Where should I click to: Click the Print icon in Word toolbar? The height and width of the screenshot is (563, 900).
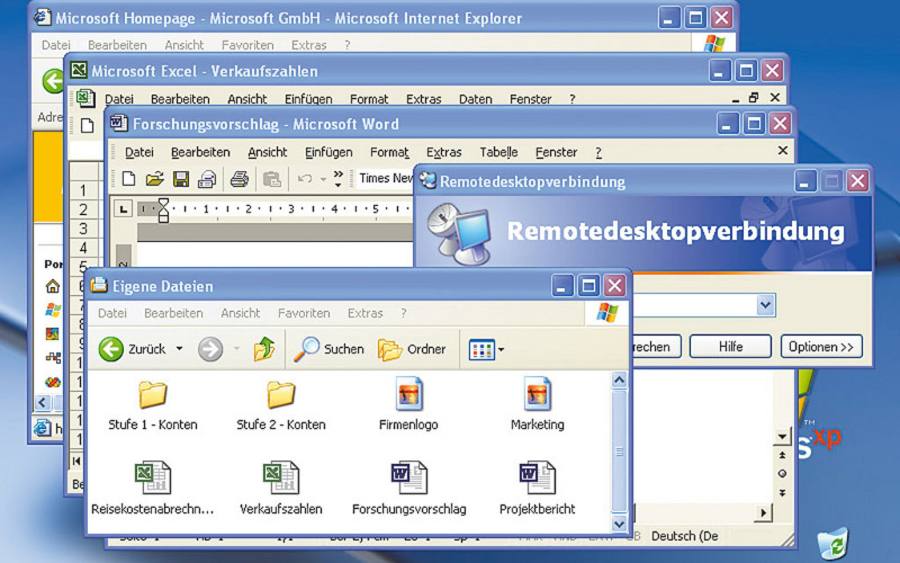pyautogui.click(x=239, y=179)
